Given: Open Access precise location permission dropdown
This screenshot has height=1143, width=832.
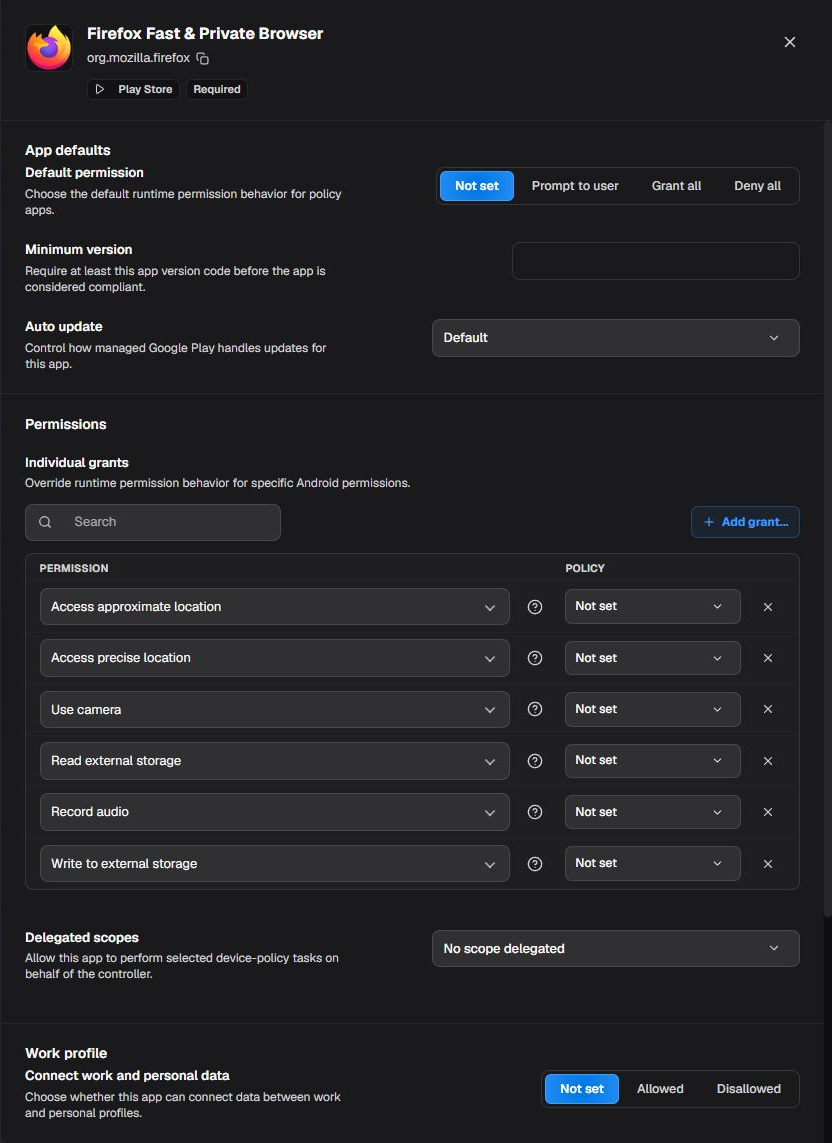Looking at the screenshot, I should point(274,658).
